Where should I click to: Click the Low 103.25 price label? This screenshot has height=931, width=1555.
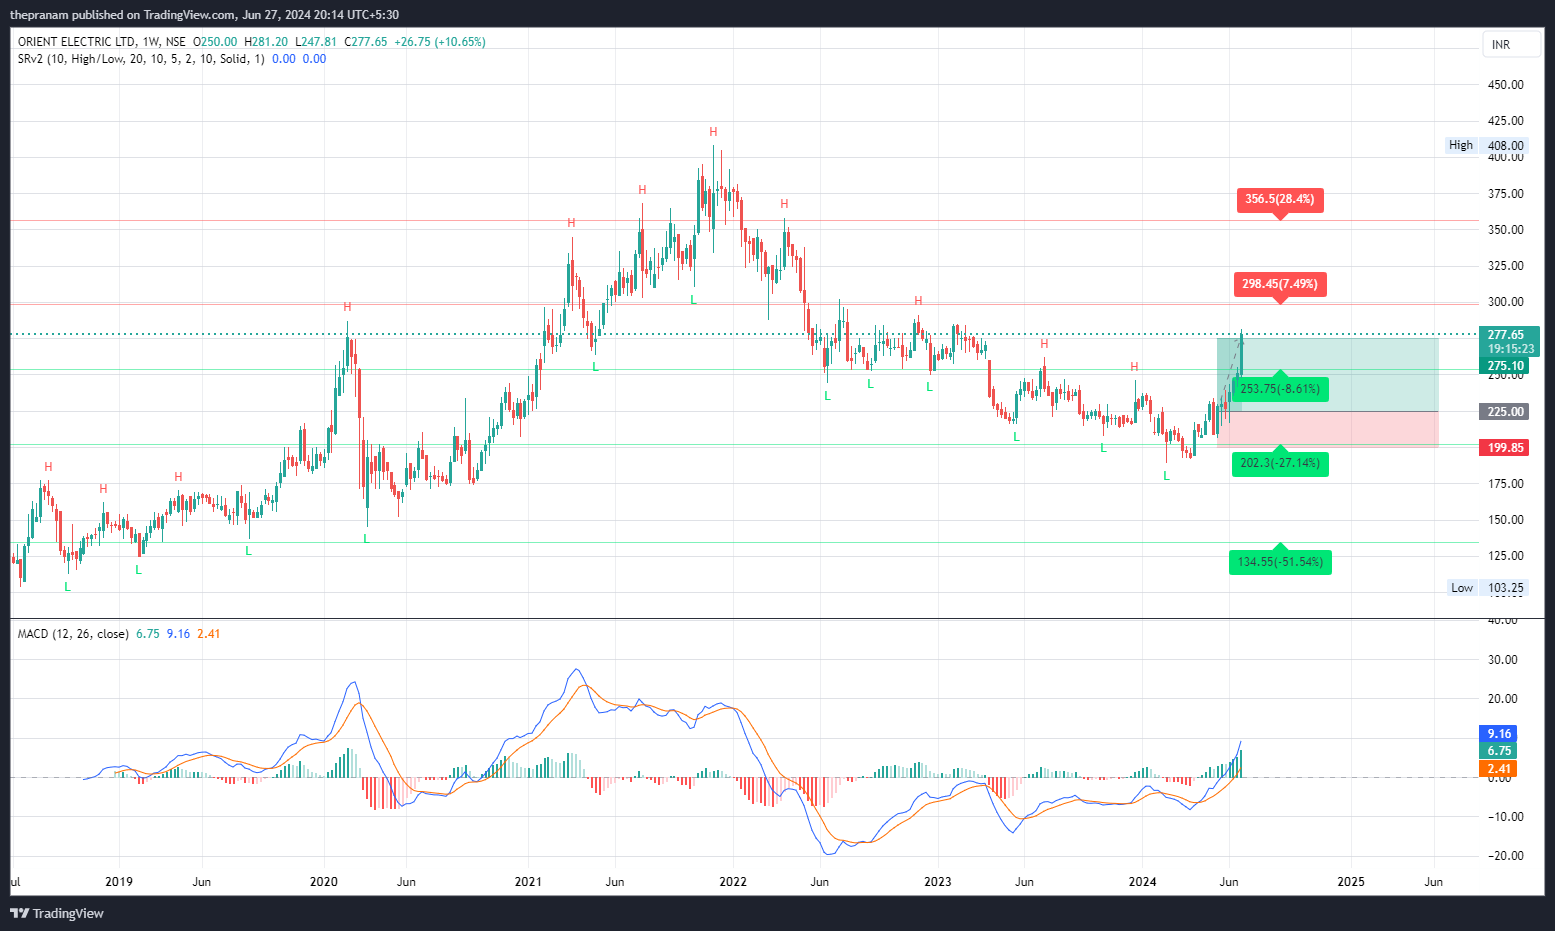click(x=1487, y=588)
